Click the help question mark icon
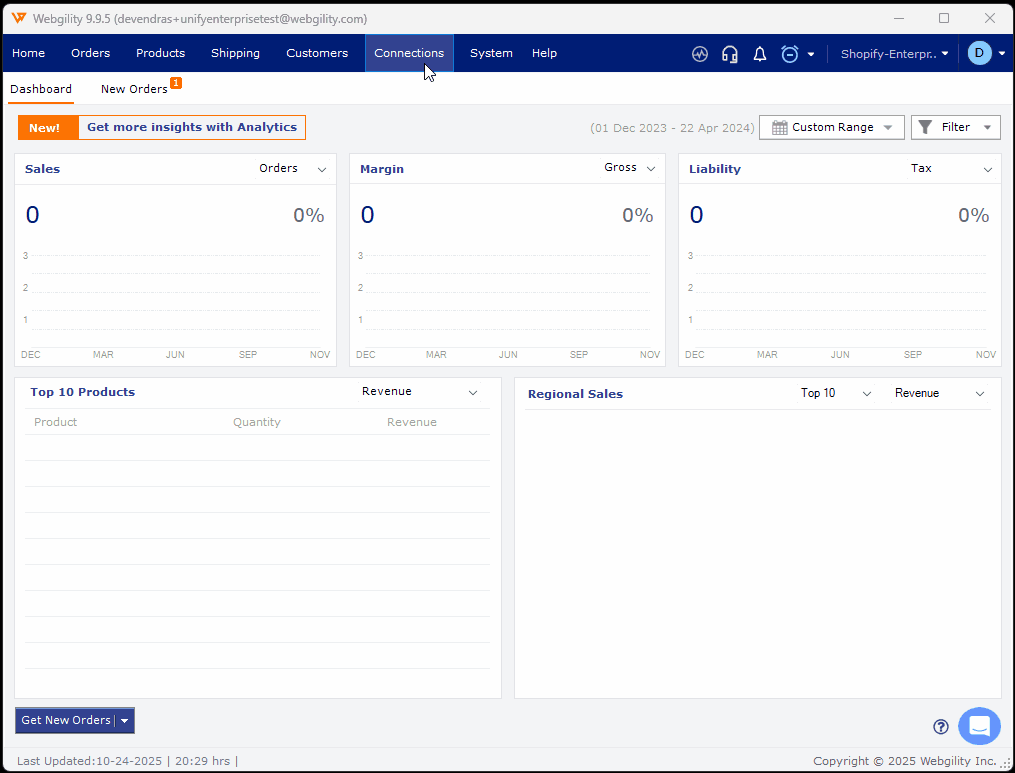The image size is (1015, 773). [x=940, y=727]
